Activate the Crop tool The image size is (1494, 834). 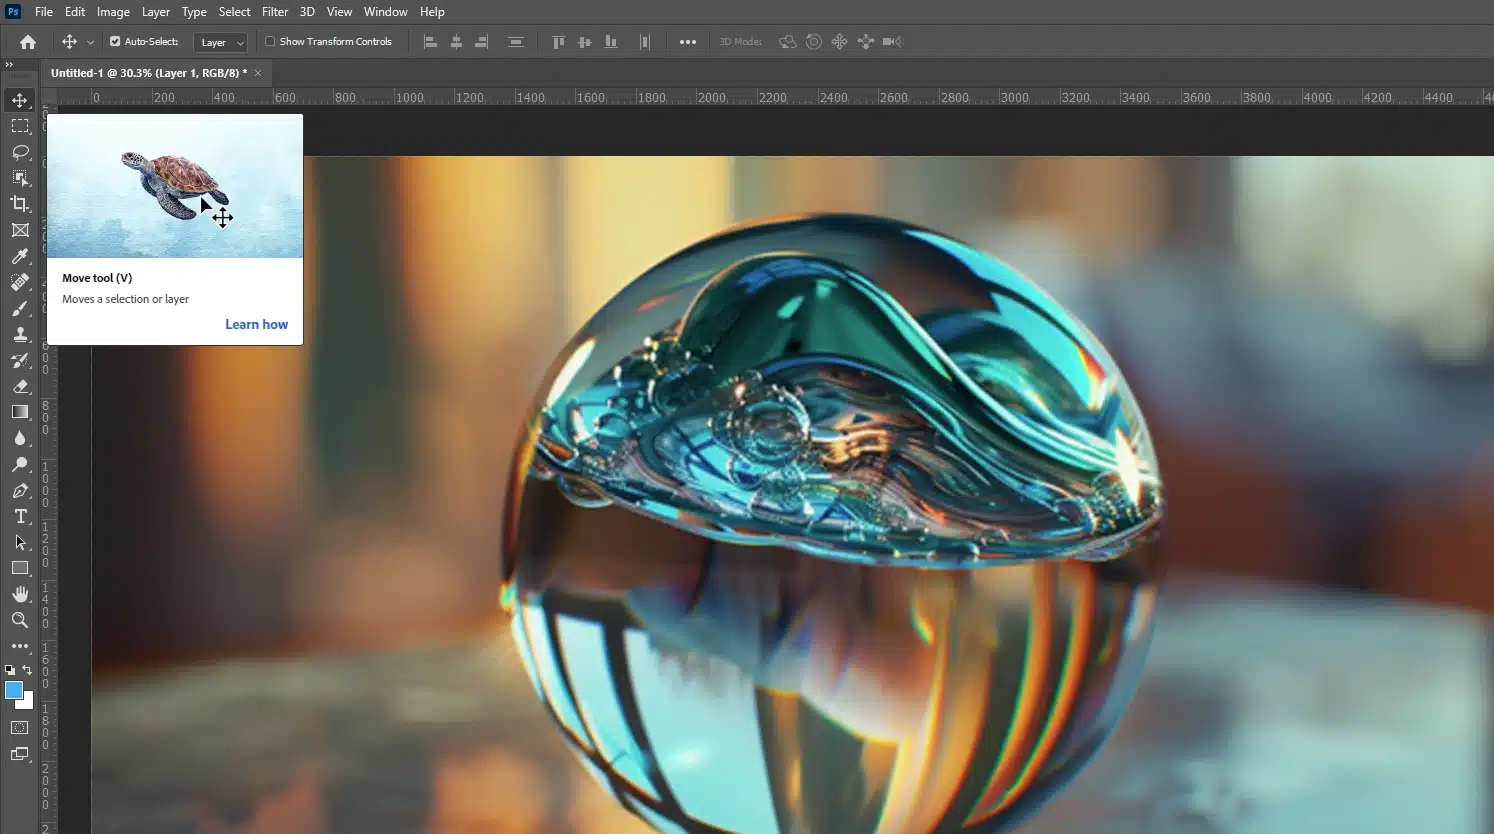coord(20,204)
